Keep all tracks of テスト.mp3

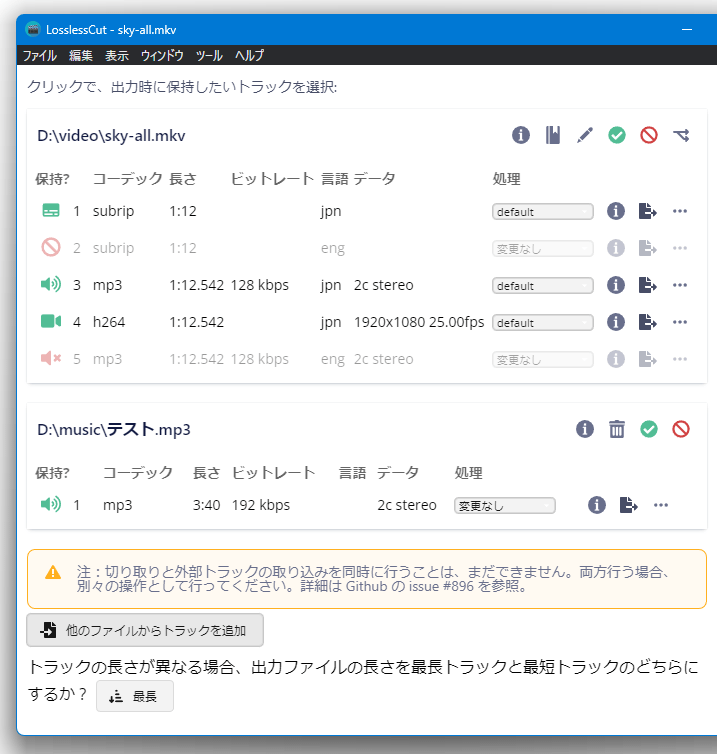649,429
